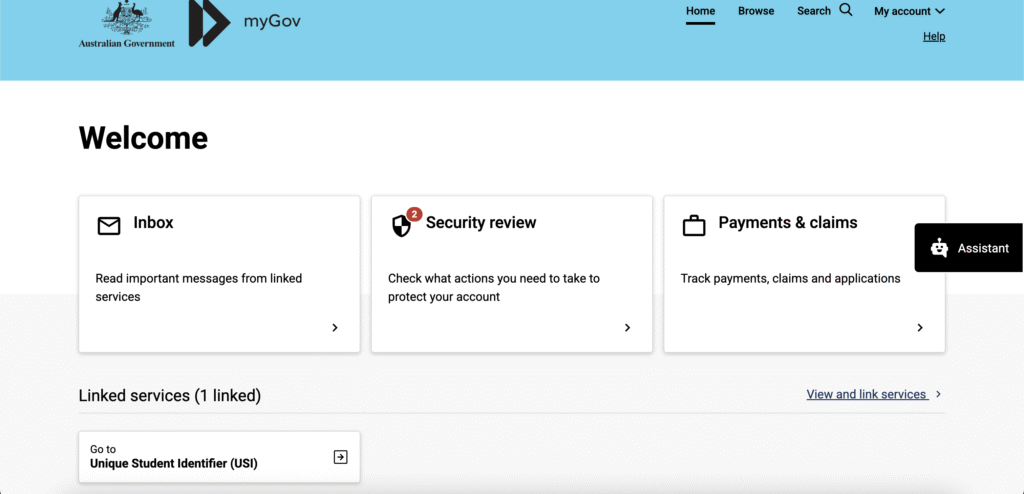Click the Security review notification badge
1024x494 pixels.
414,214
